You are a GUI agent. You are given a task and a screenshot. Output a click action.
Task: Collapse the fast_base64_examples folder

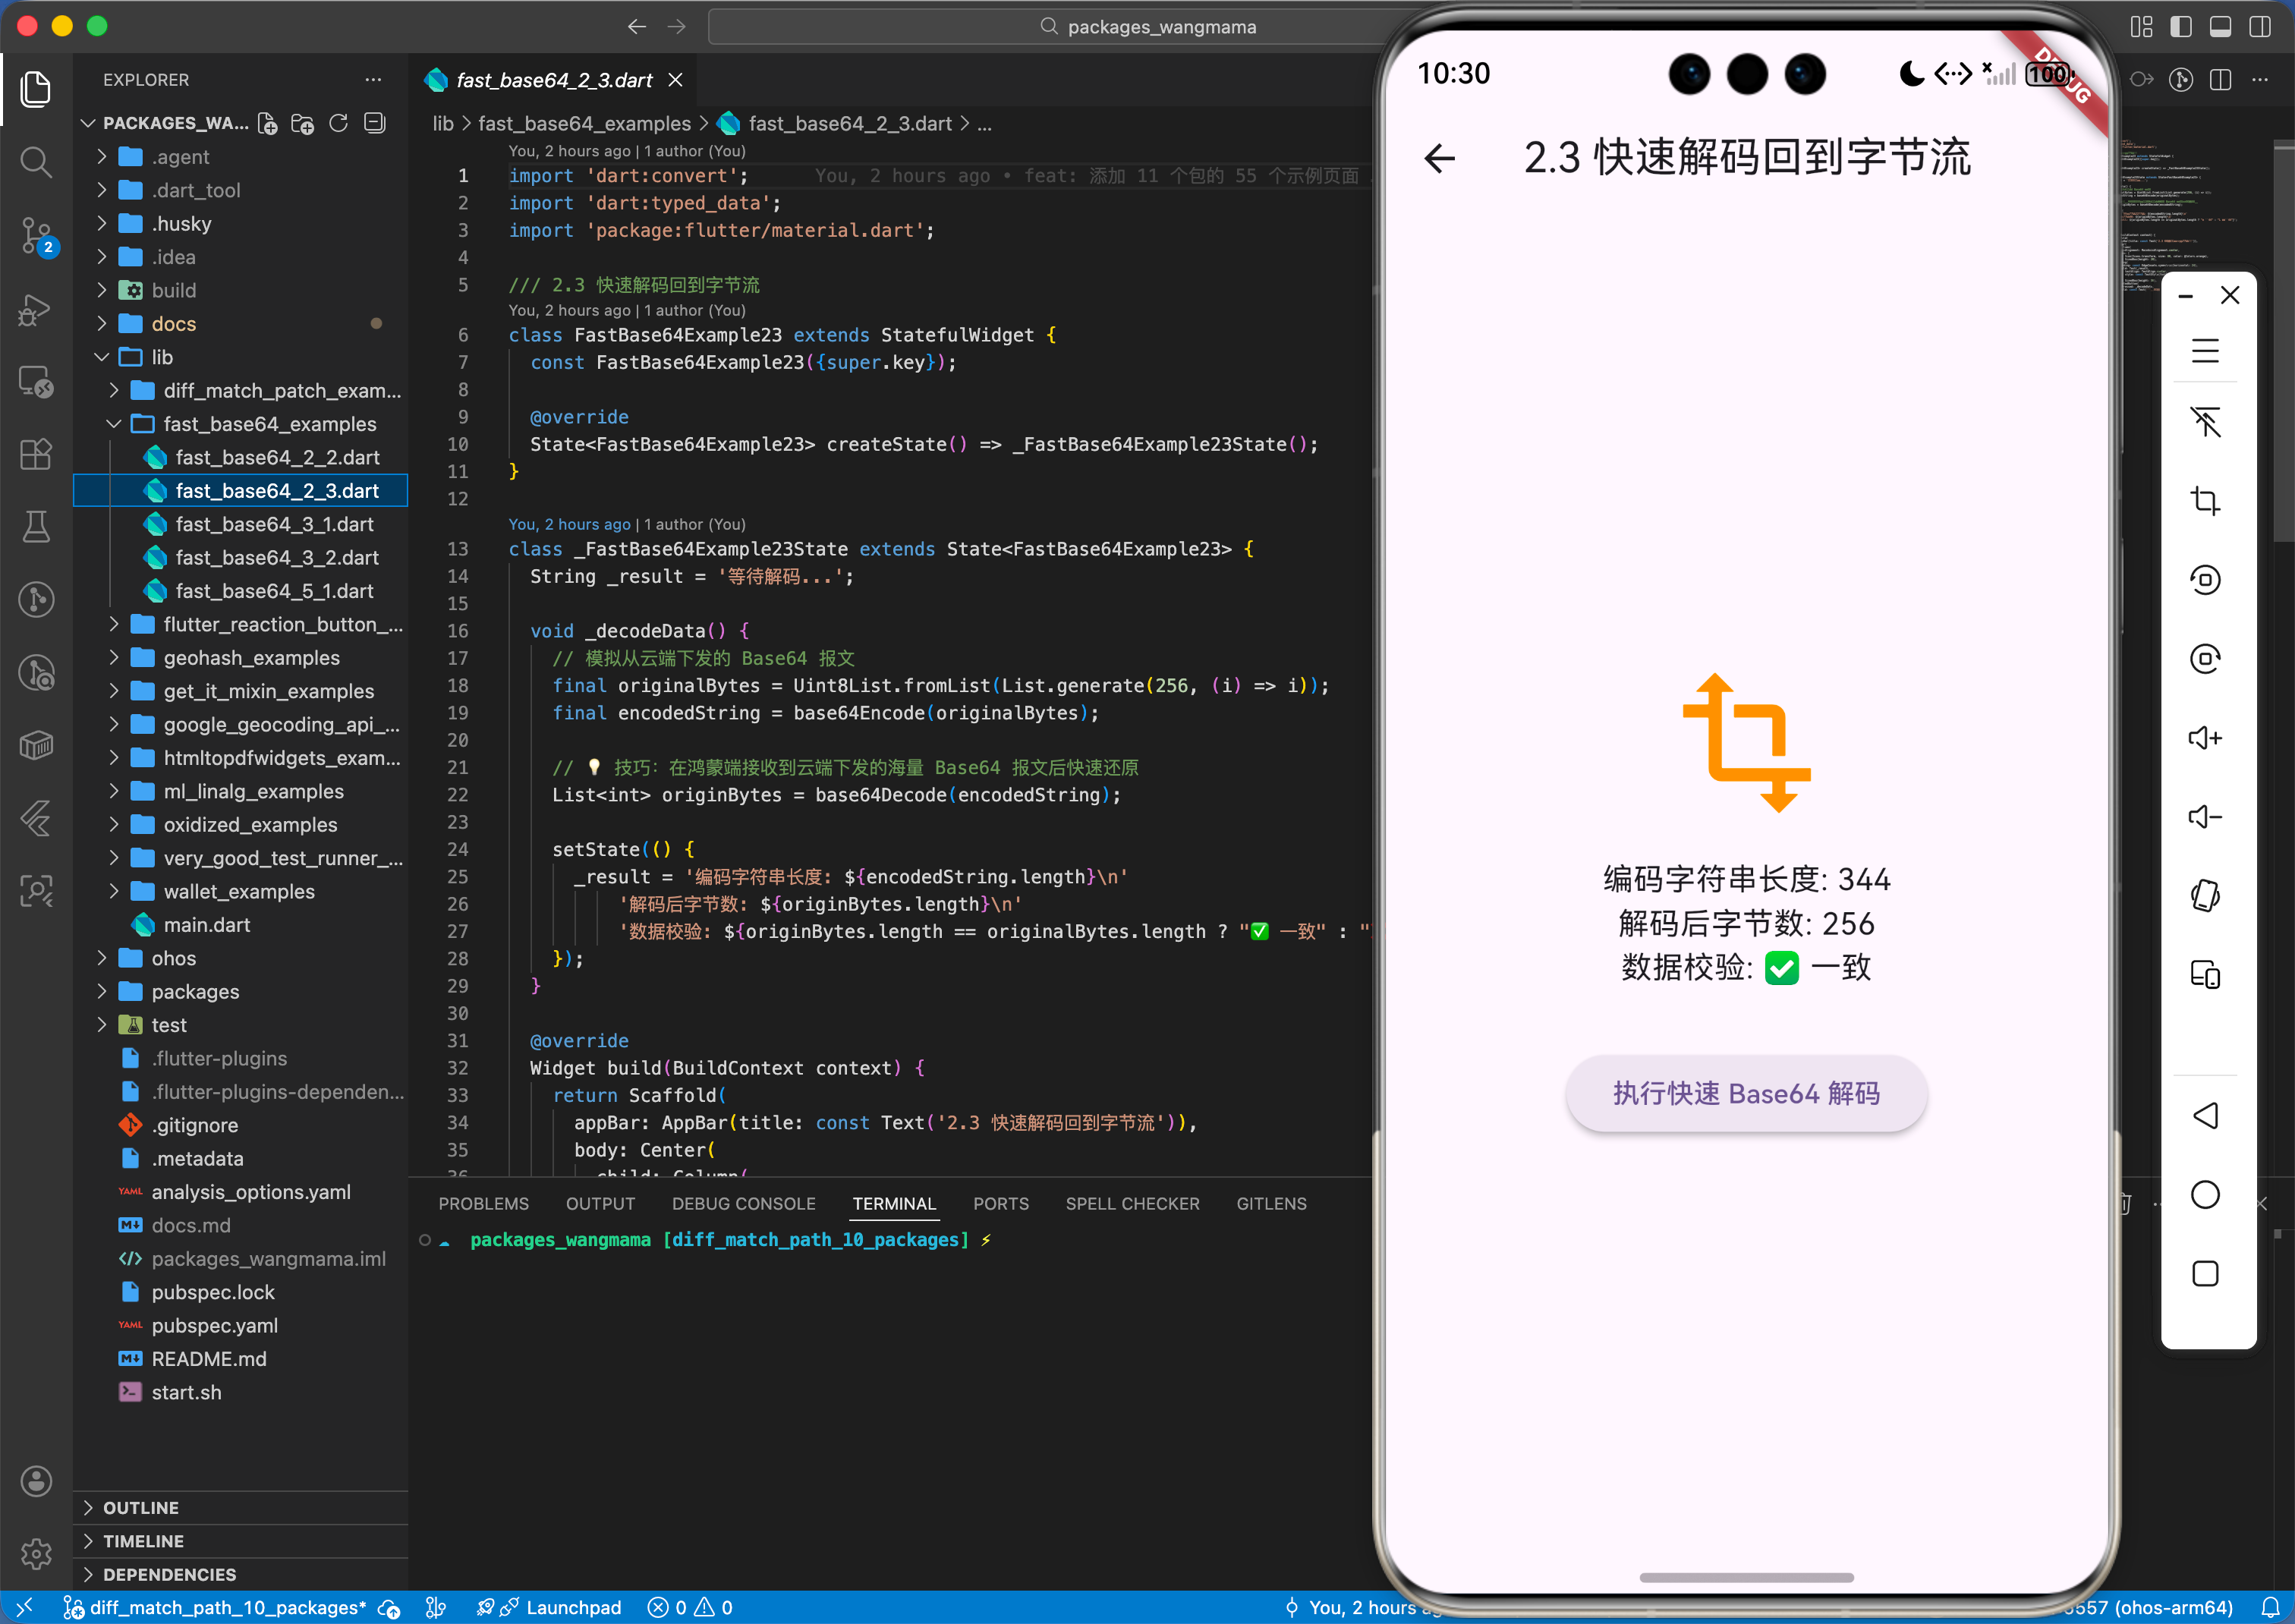[269, 424]
